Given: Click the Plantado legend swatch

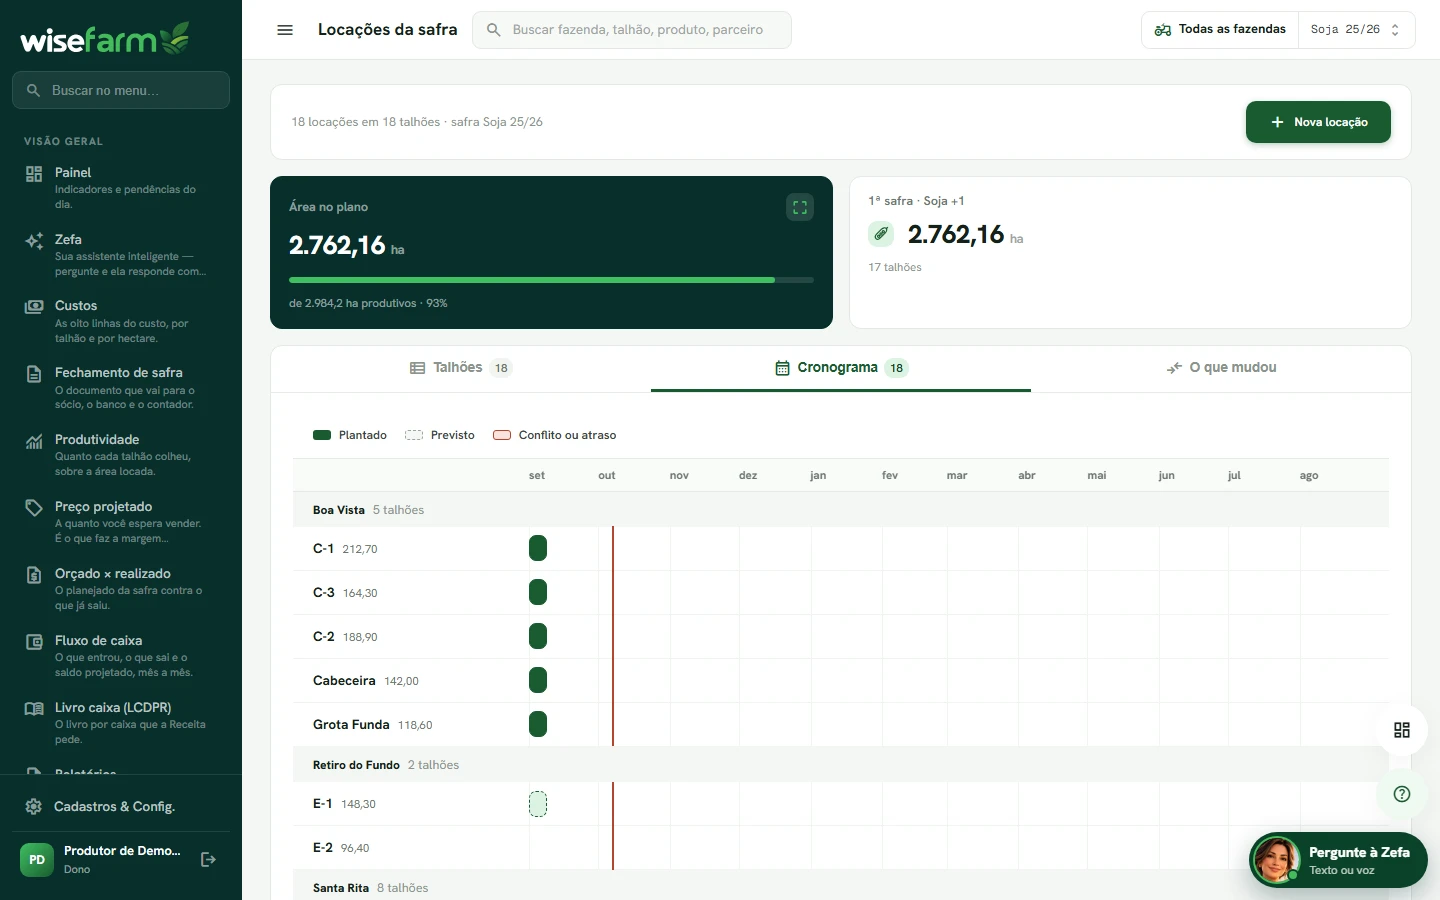Looking at the screenshot, I should tap(322, 435).
